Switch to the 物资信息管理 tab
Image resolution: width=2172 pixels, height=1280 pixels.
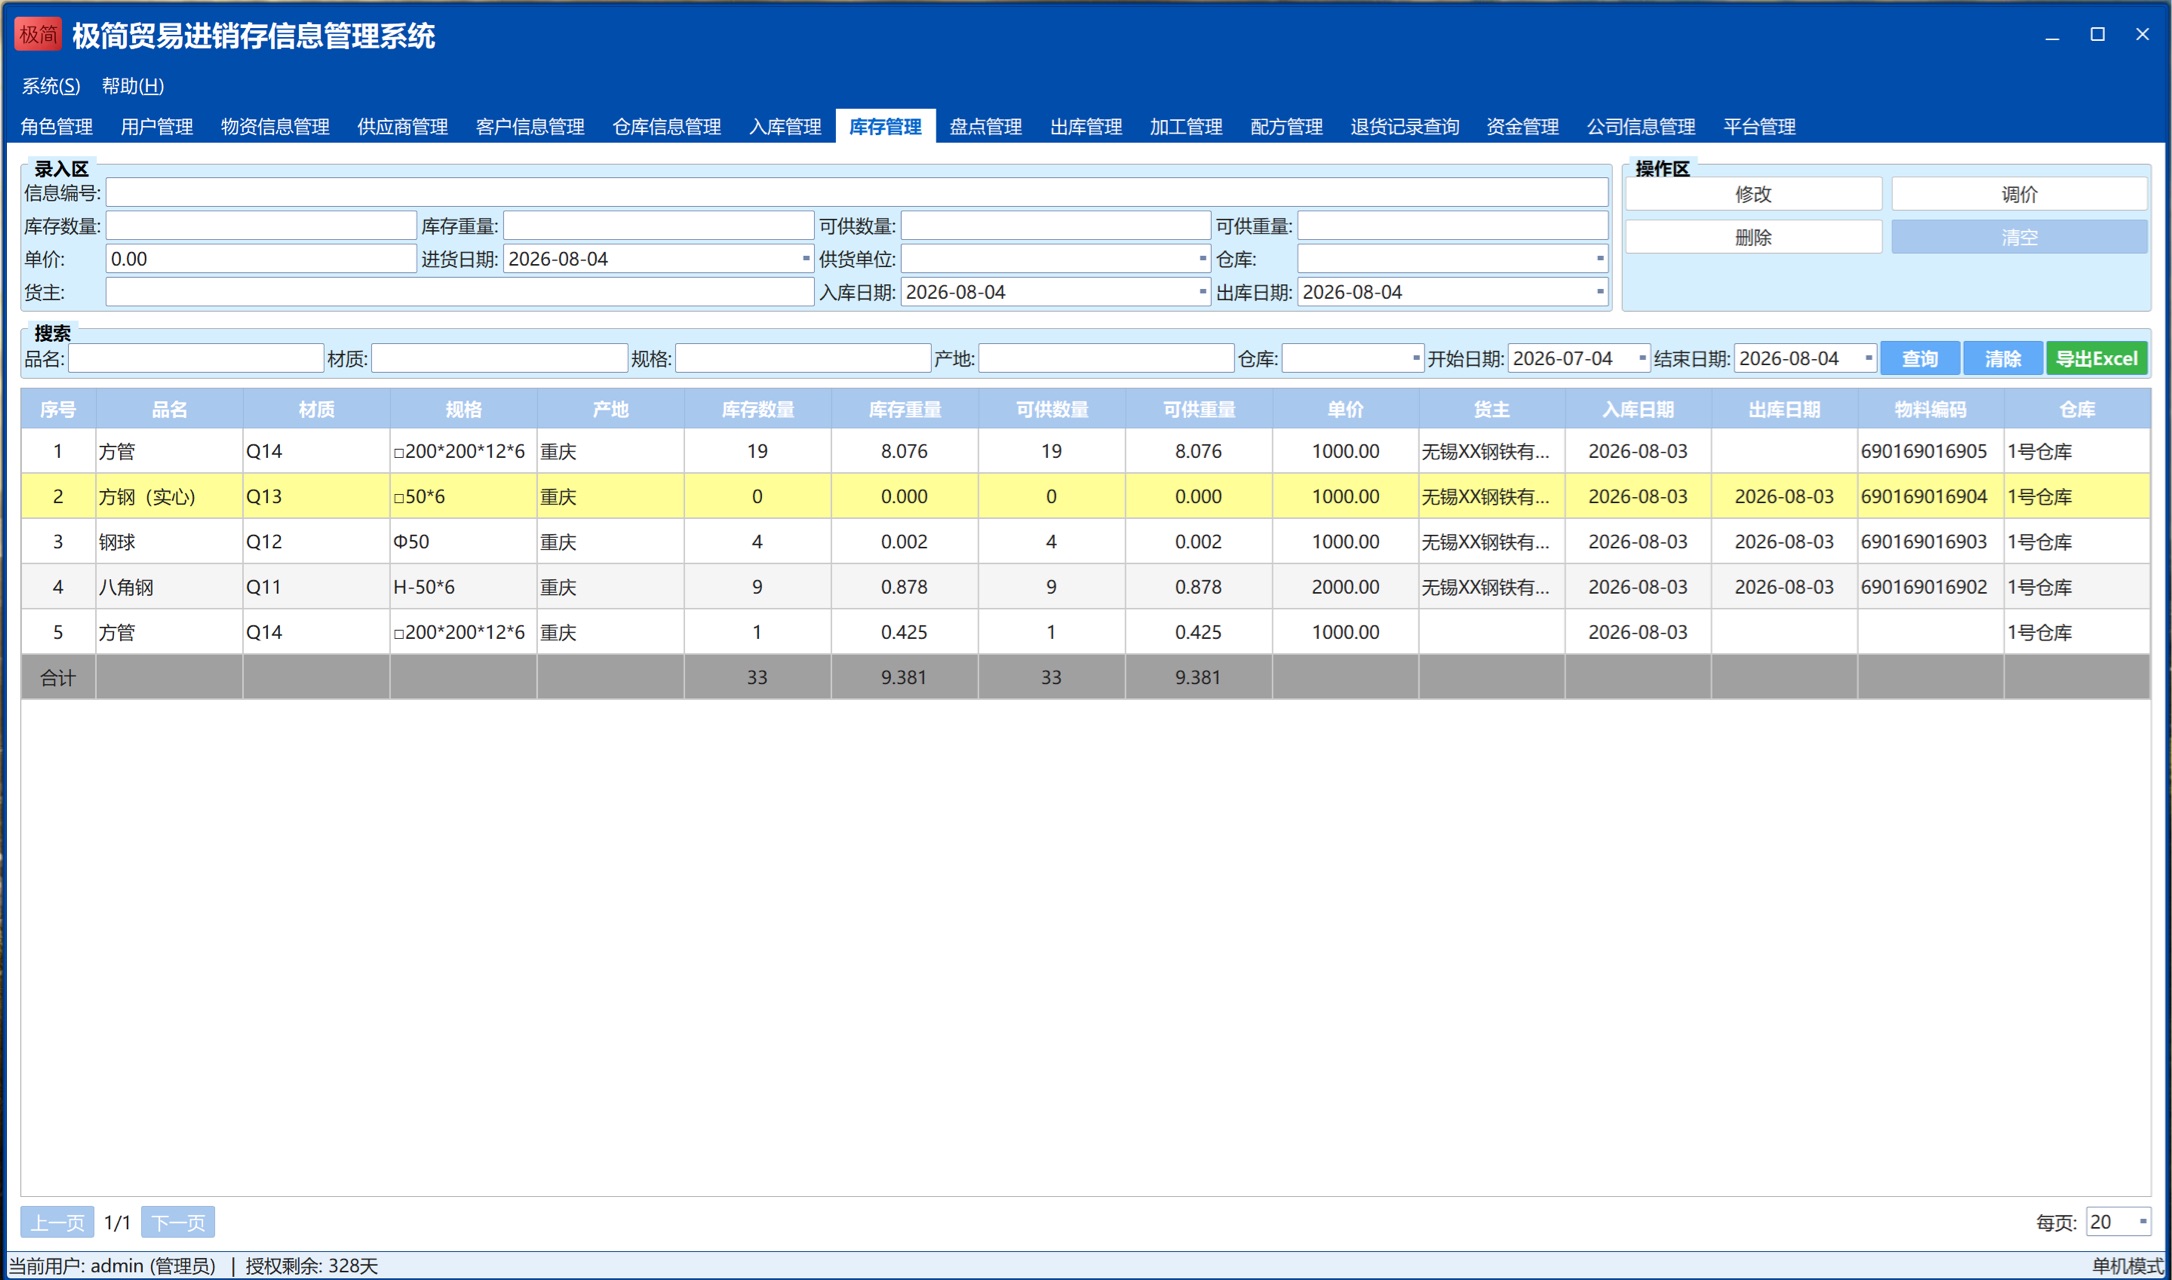click(275, 127)
